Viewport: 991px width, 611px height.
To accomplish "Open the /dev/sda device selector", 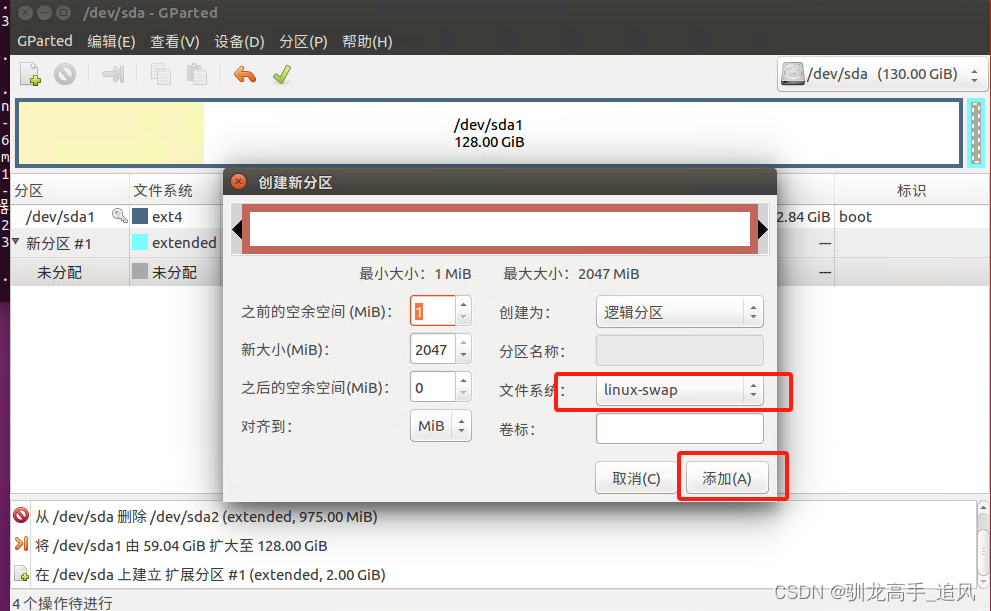I will (881, 74).
